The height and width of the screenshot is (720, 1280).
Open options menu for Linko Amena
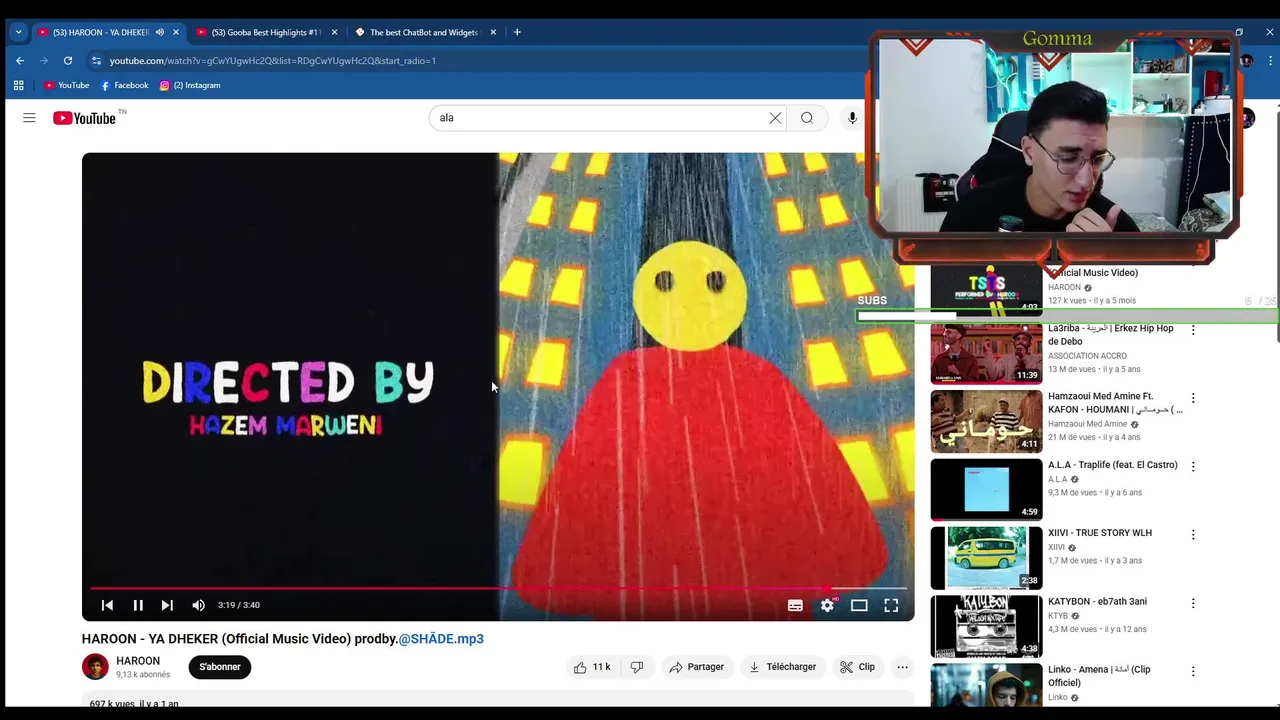point(1193,671)
